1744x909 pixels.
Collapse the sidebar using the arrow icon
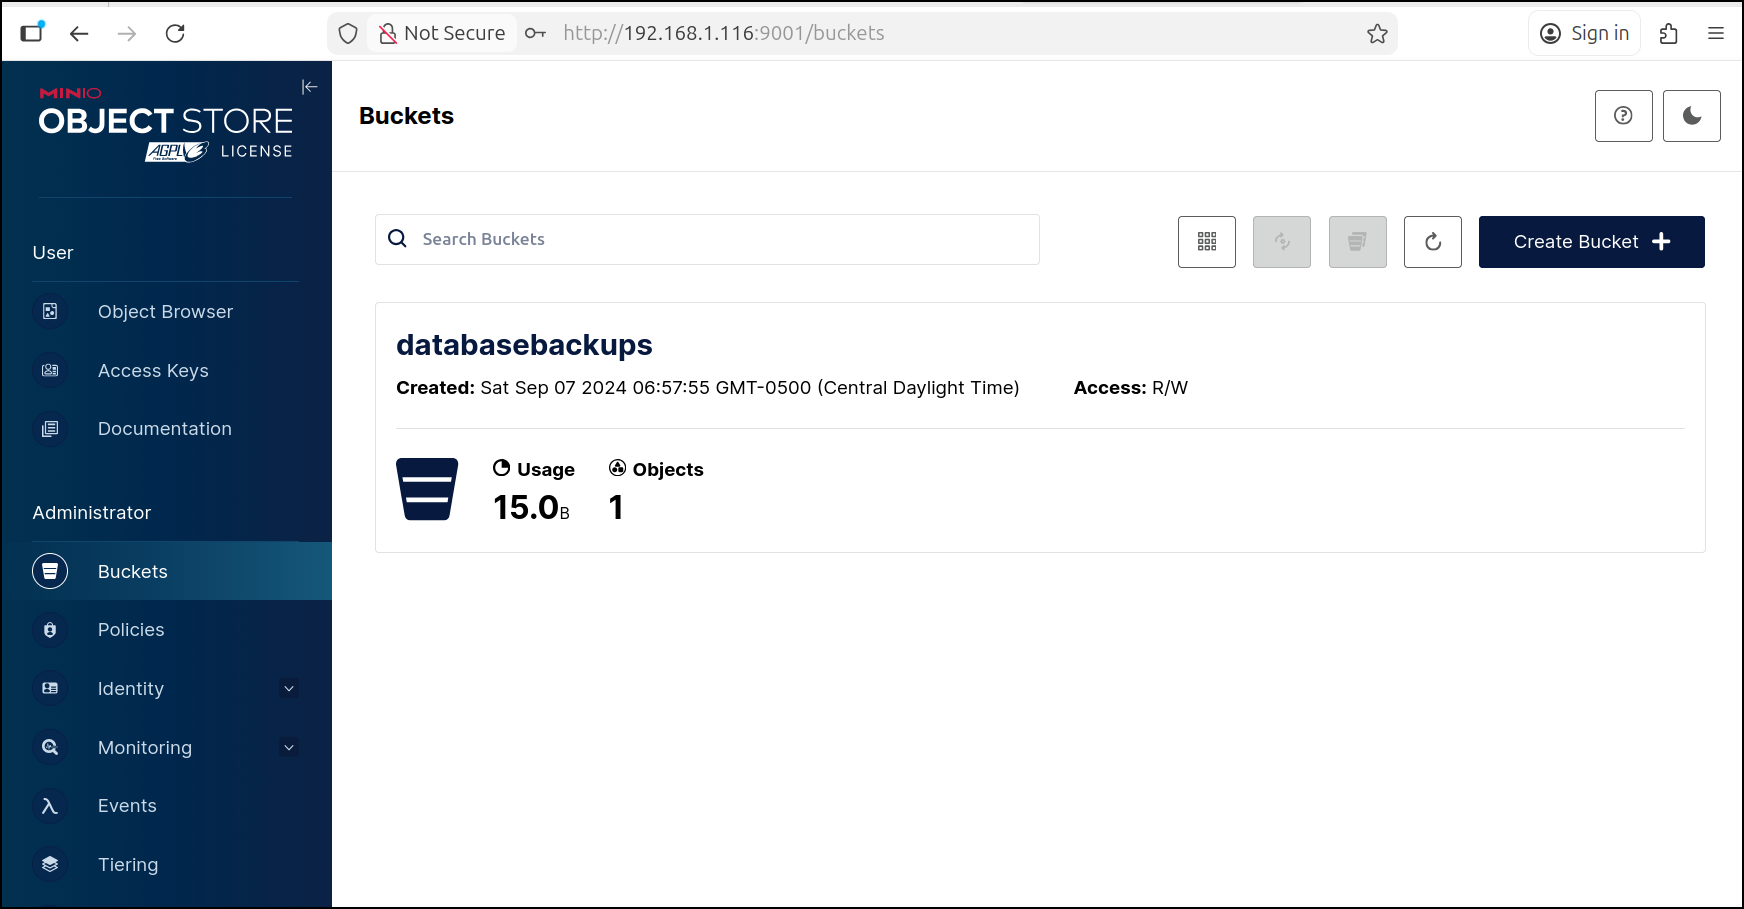309,87
